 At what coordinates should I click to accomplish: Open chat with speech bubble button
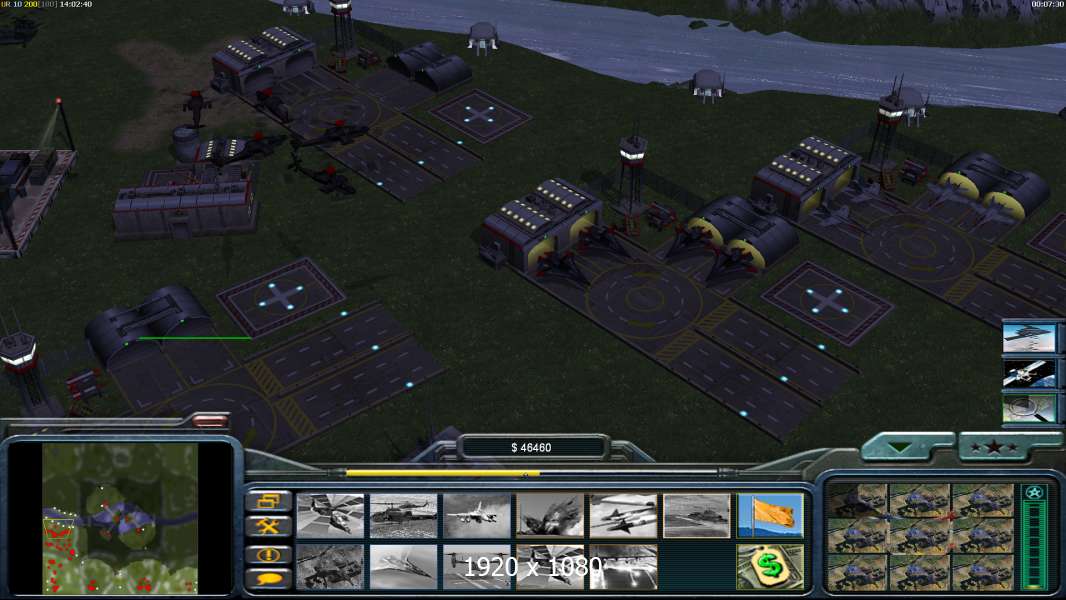pyautogui.click(x=269, y=579)
